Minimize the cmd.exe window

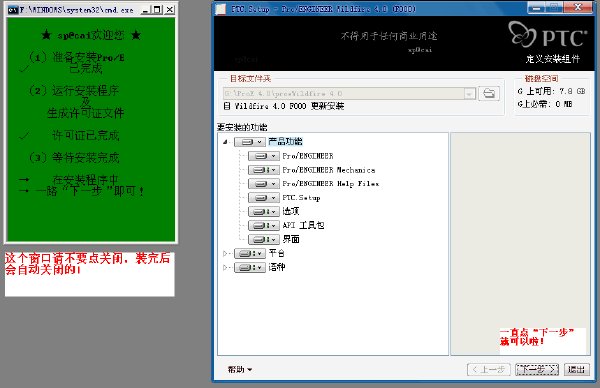coord(145,10)
